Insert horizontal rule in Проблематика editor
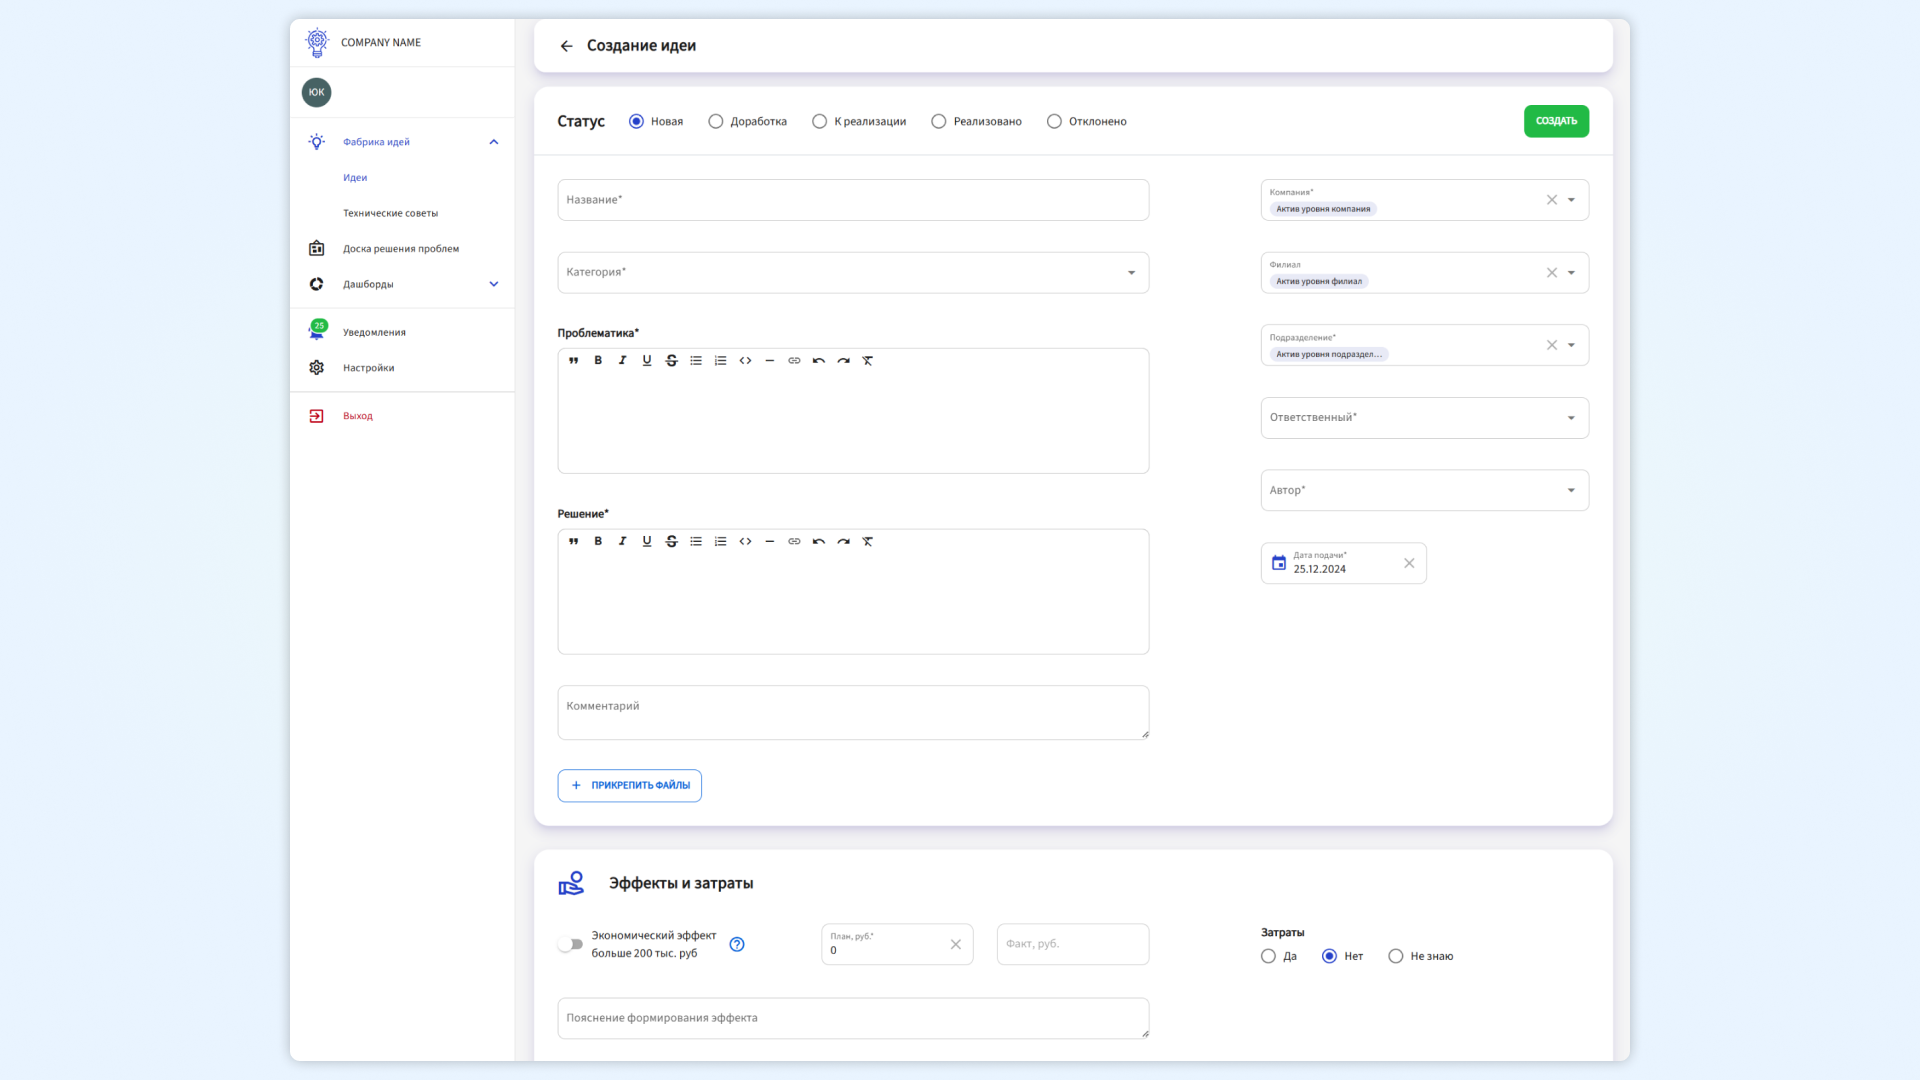Image resolution: width=1920 pixels, height=1080 pixels. click(x=769, y=361)
